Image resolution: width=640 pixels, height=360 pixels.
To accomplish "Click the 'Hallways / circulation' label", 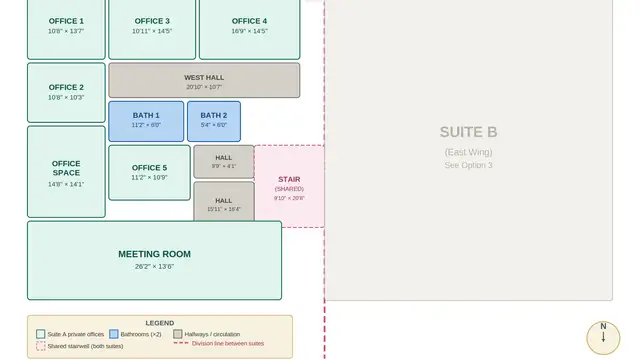I will point(212,334).
